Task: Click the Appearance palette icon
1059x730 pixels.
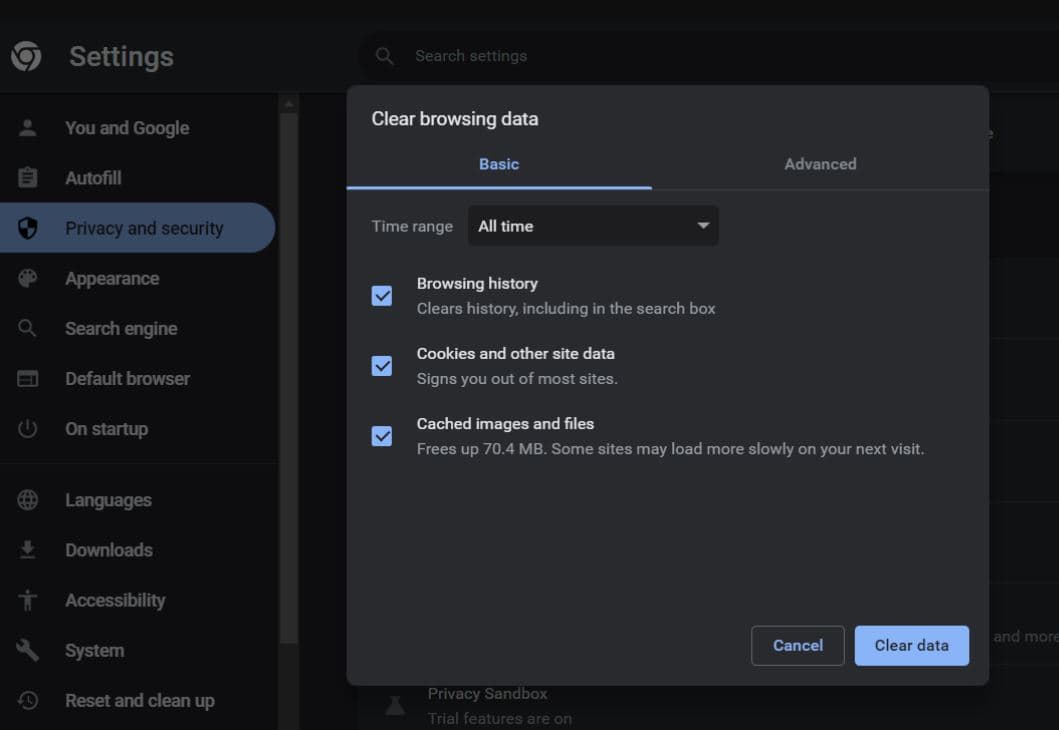Action: [28, 279]
